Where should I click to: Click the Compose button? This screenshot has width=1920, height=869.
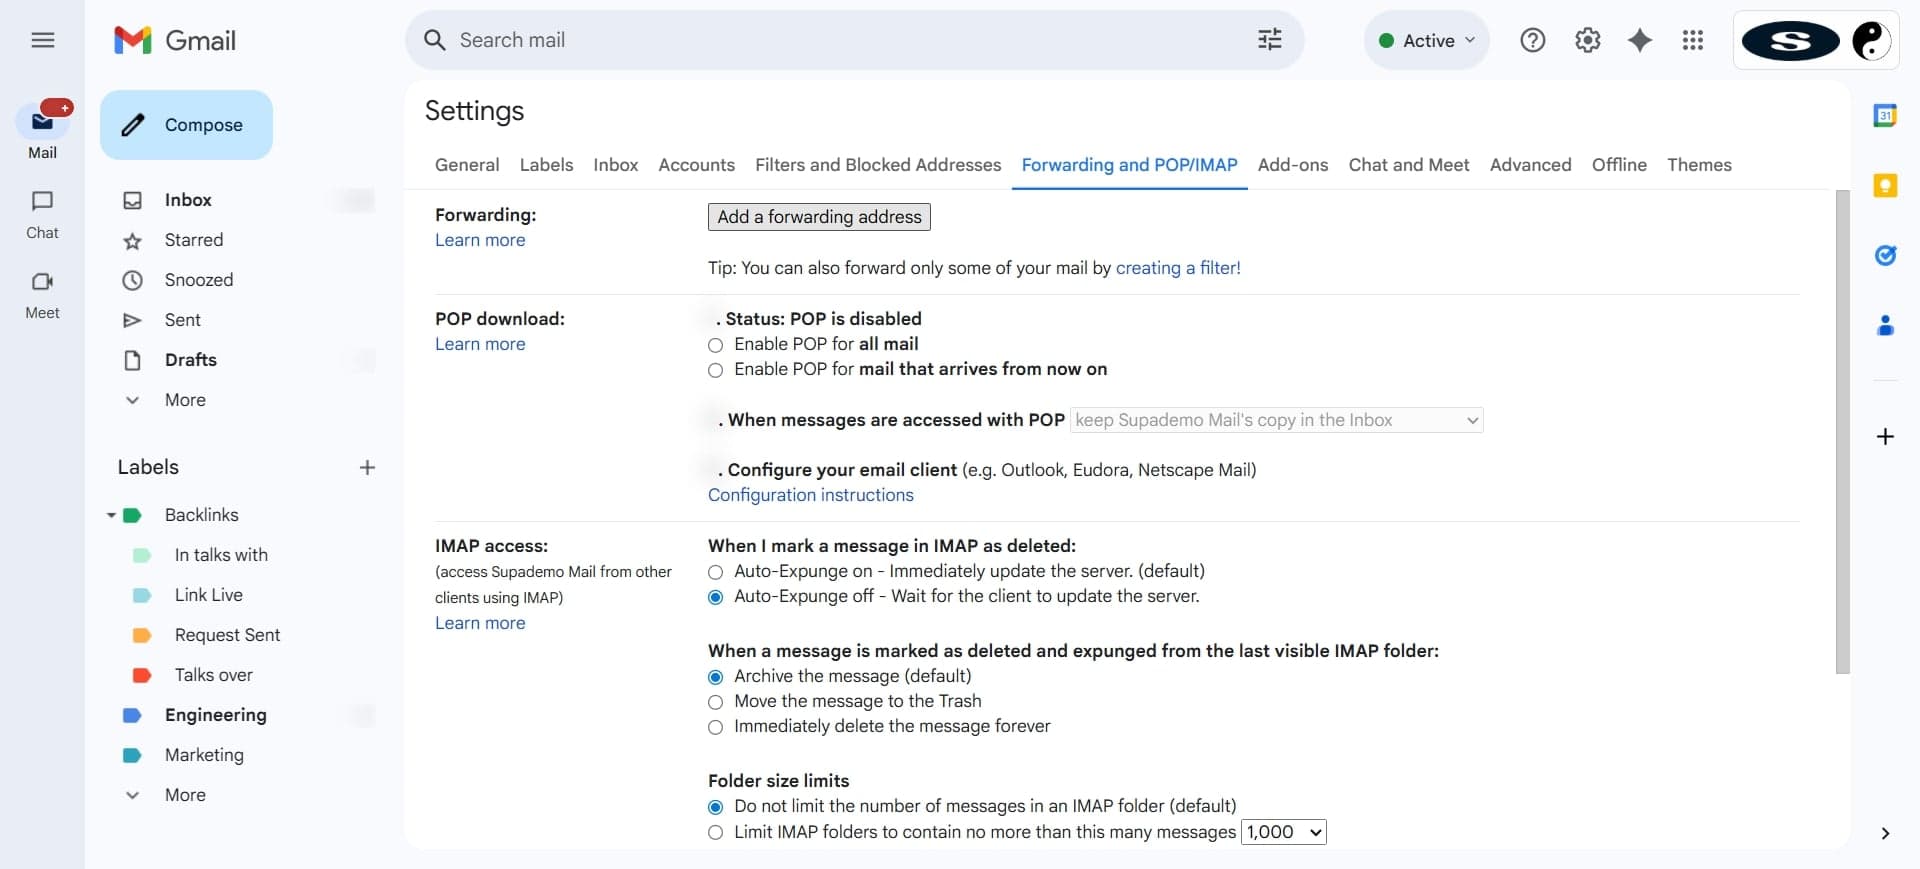[x=186, y=125]
